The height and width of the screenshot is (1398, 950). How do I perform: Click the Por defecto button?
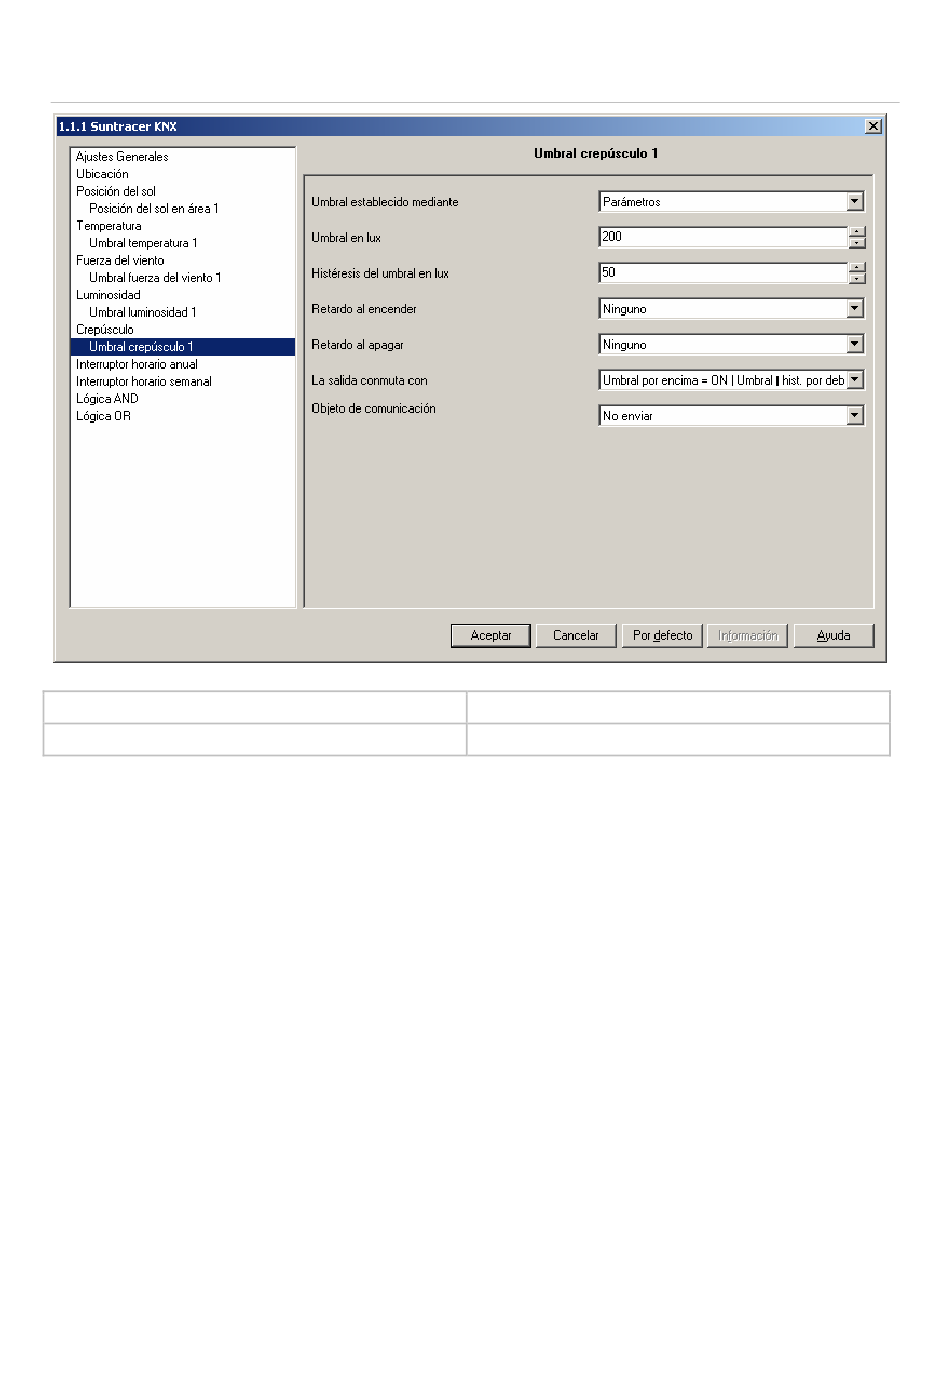coord(662,636)
